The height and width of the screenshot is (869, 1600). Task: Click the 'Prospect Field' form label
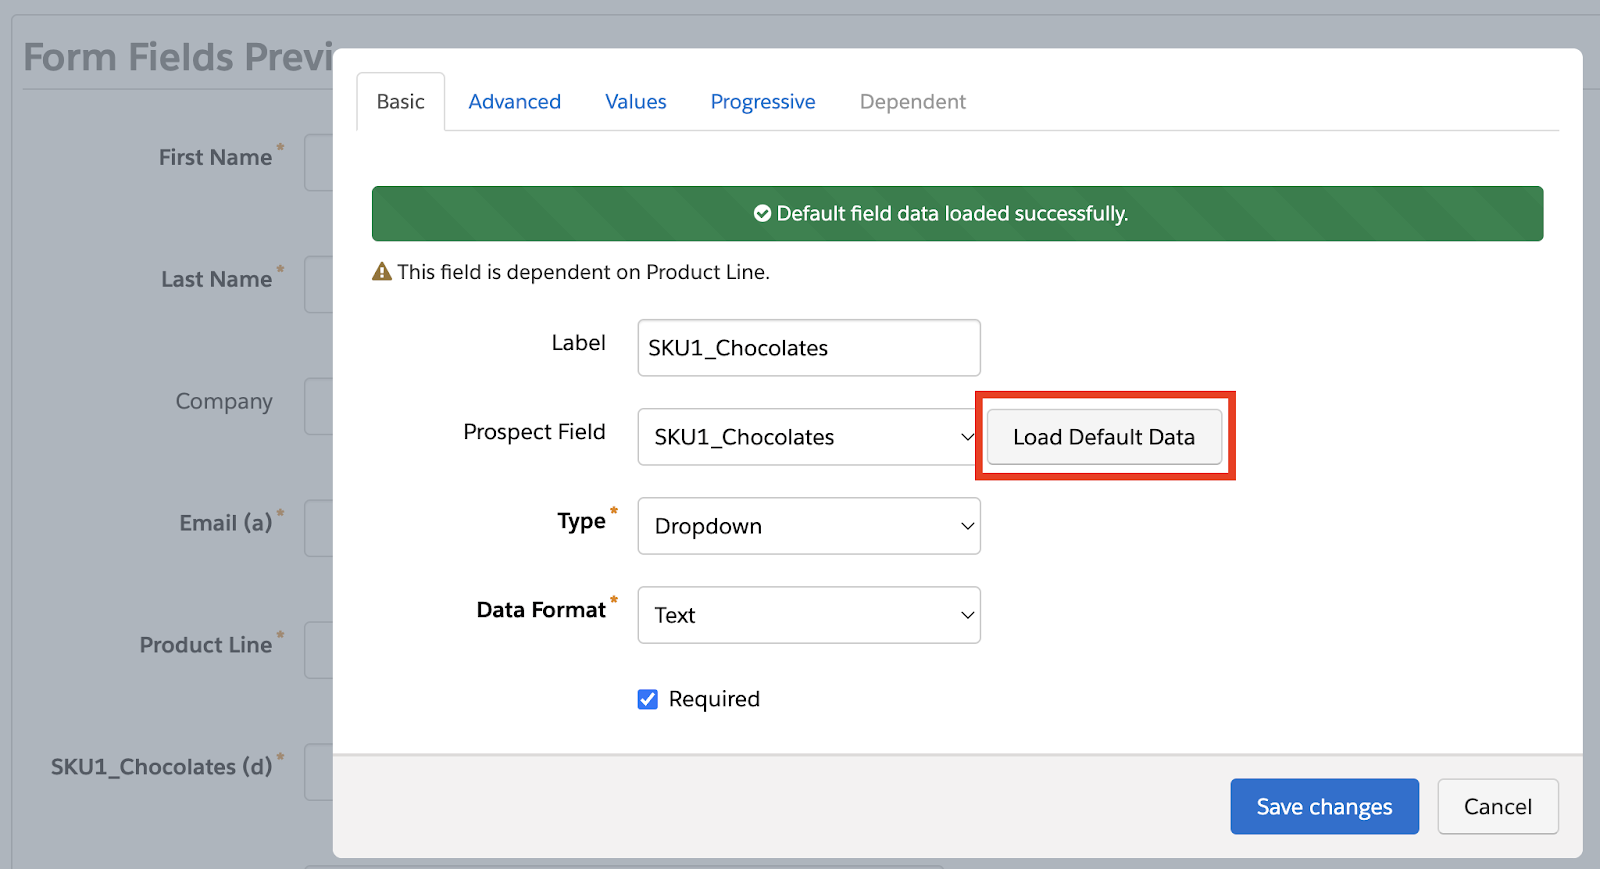534,432
